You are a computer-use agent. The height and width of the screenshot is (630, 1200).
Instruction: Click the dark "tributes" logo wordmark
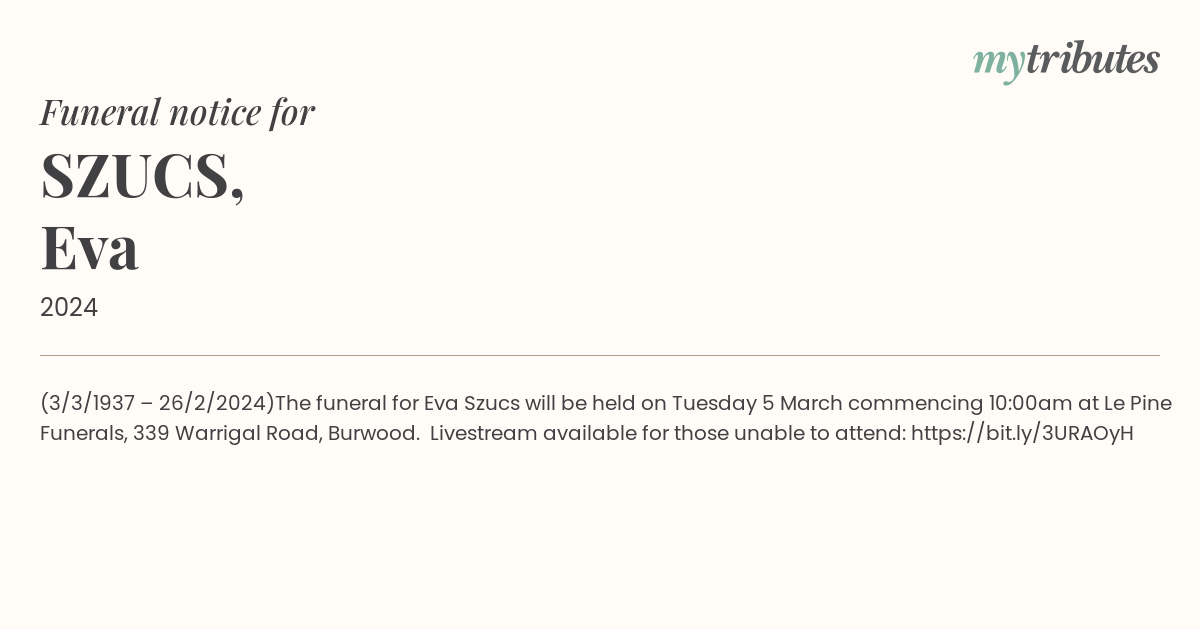click(1092, 60)
